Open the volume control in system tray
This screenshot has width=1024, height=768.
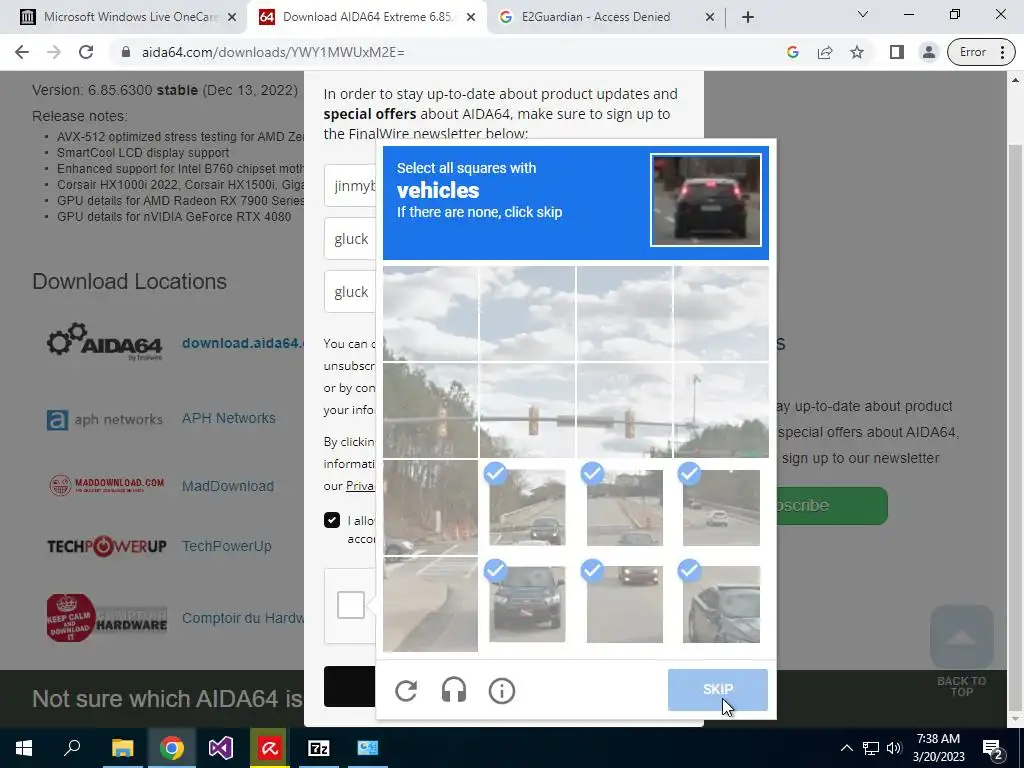pos(894,748)
